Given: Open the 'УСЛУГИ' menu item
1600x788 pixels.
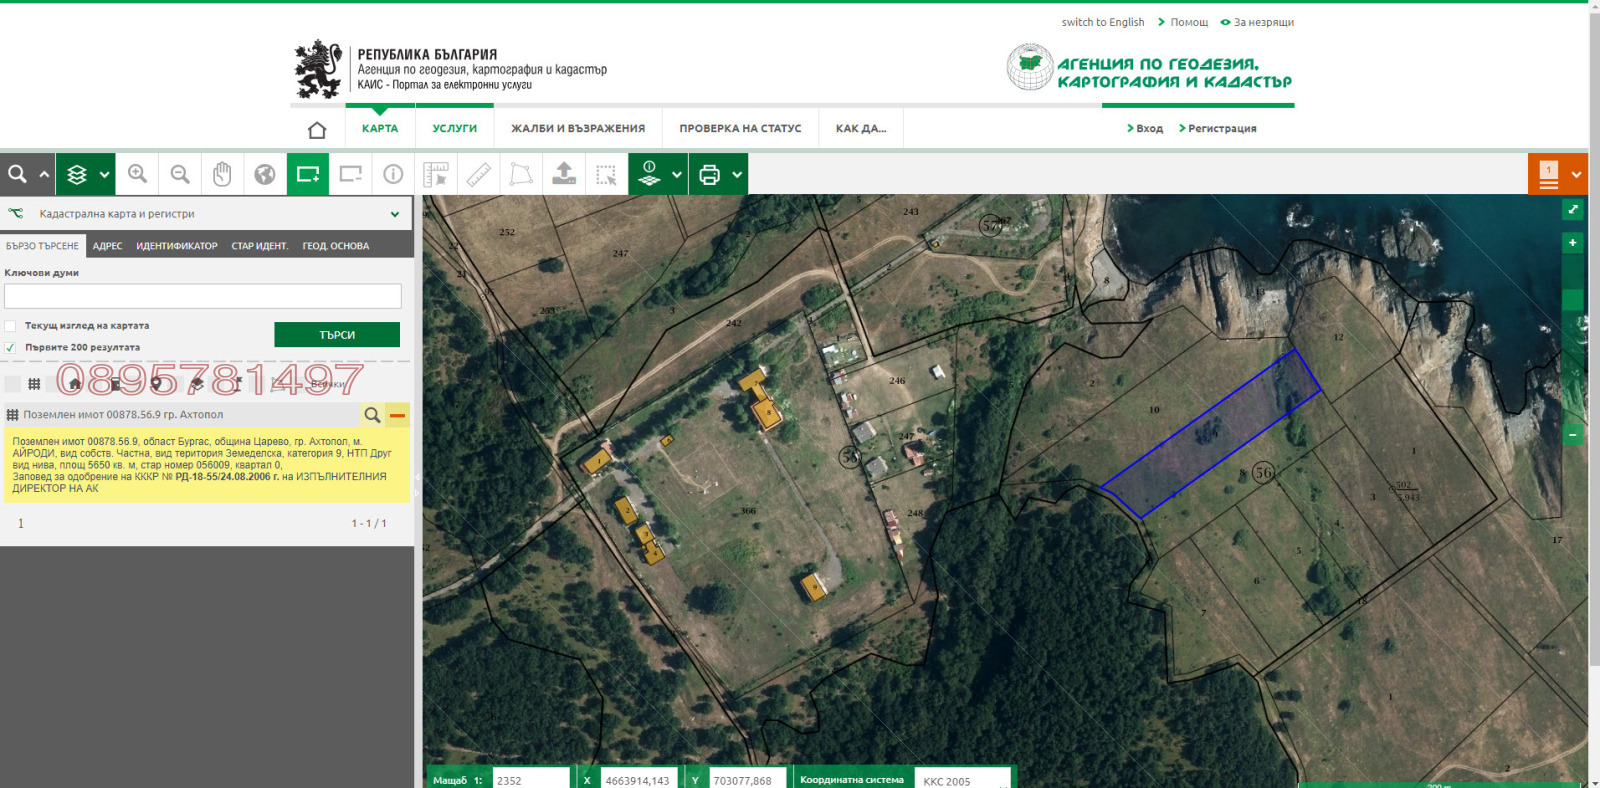Looking at the screenshot, I should [x=454, y=129].
